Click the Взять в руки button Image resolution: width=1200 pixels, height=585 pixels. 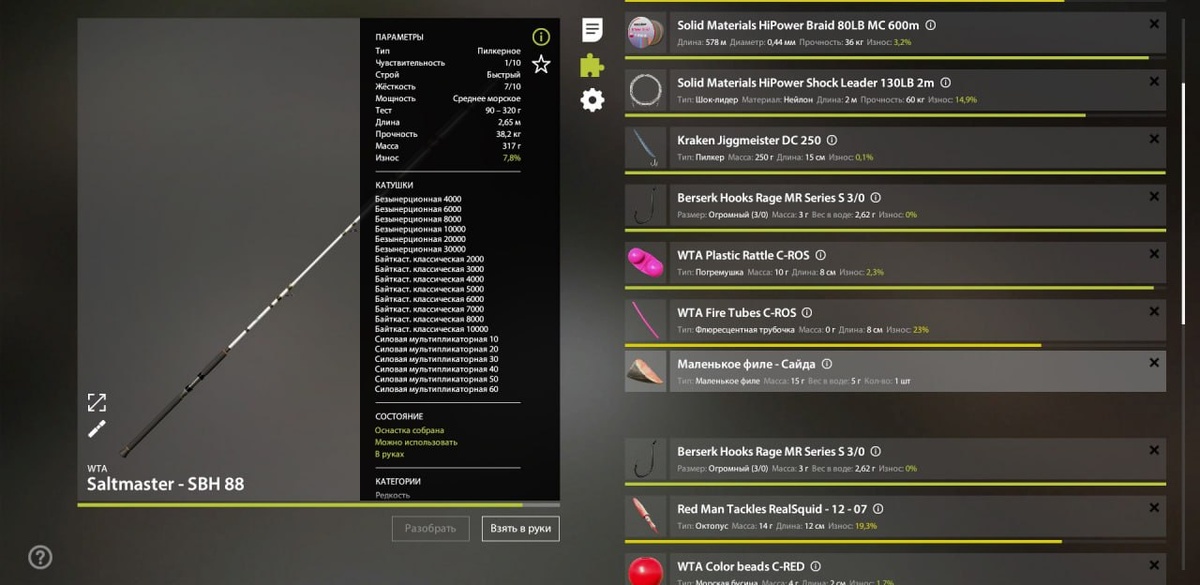(x=520, y=528)
